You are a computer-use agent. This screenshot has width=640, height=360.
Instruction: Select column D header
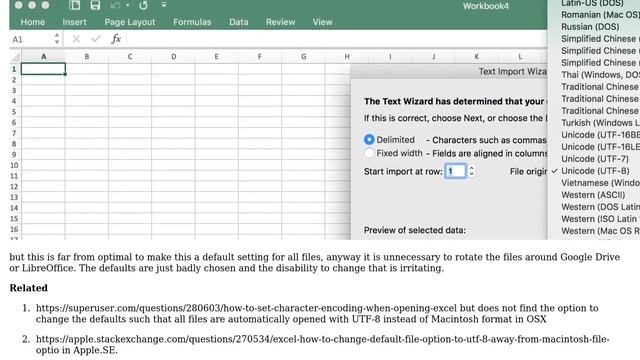[173, 57]
